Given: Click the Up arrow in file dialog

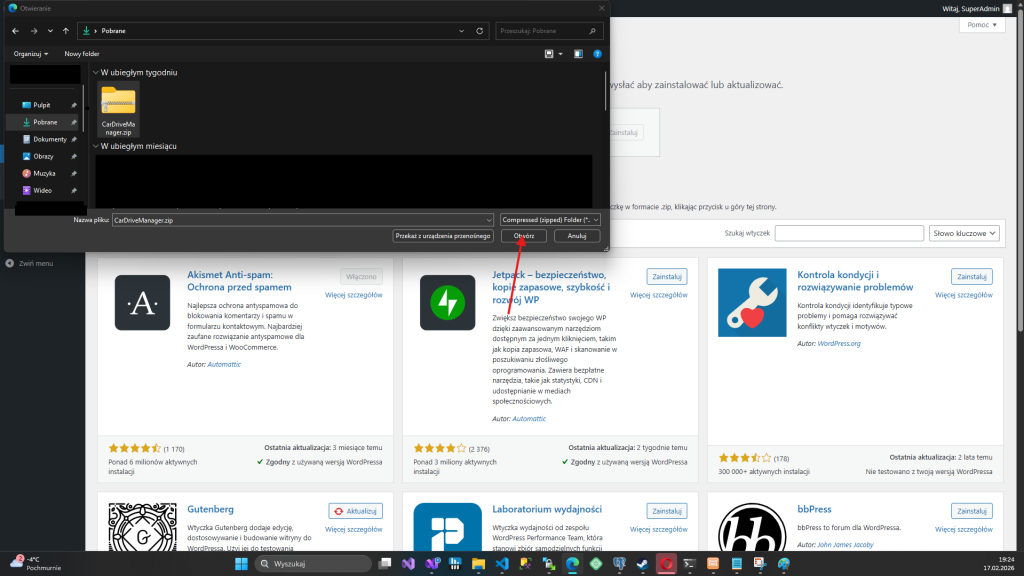Looking at the screenshot, I should coord(66,31).
